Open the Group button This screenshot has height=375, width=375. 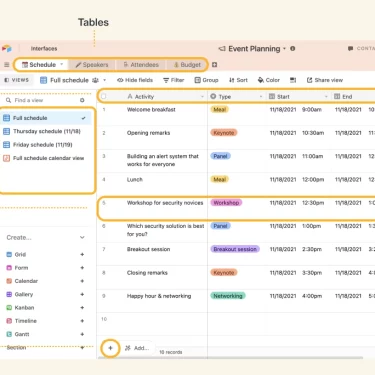click(x=206, y=80)
